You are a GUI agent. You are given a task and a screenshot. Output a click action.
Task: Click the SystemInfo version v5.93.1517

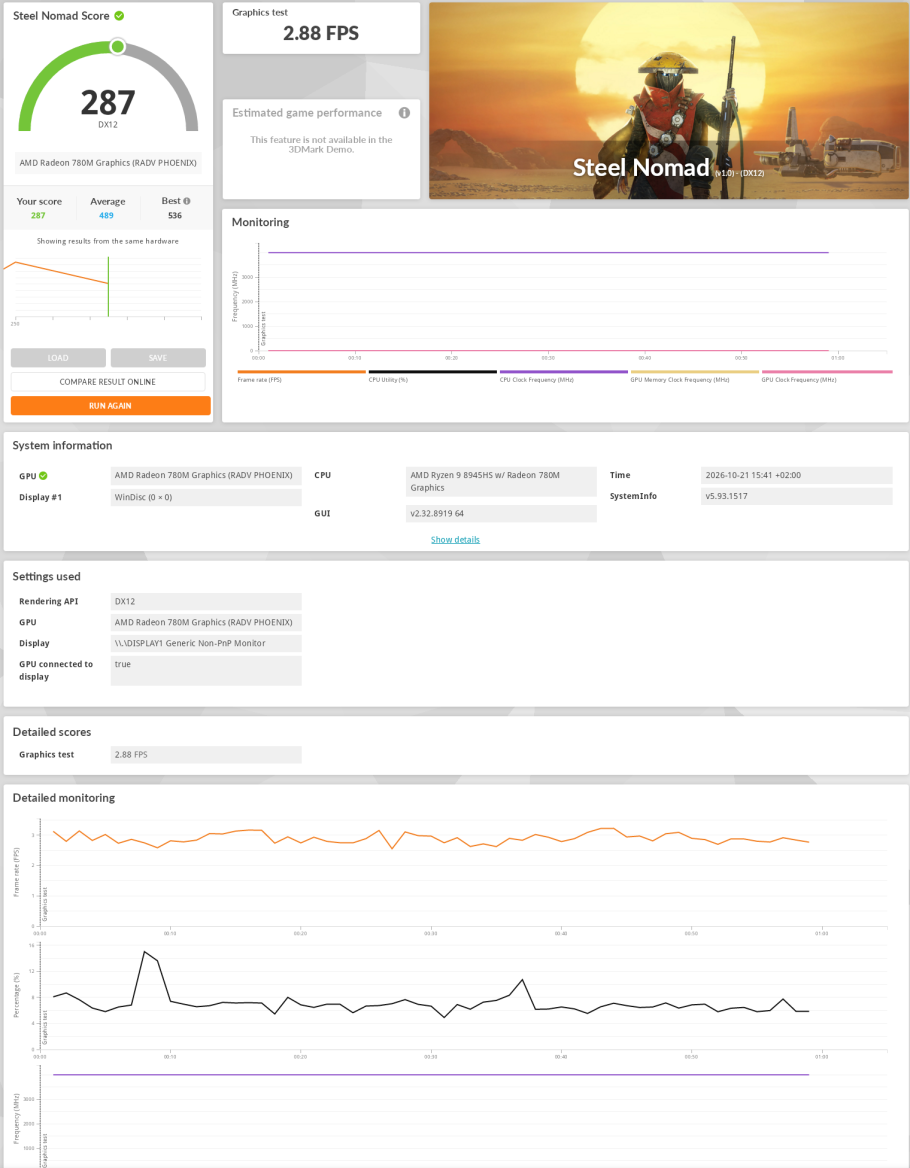(796, 496)
